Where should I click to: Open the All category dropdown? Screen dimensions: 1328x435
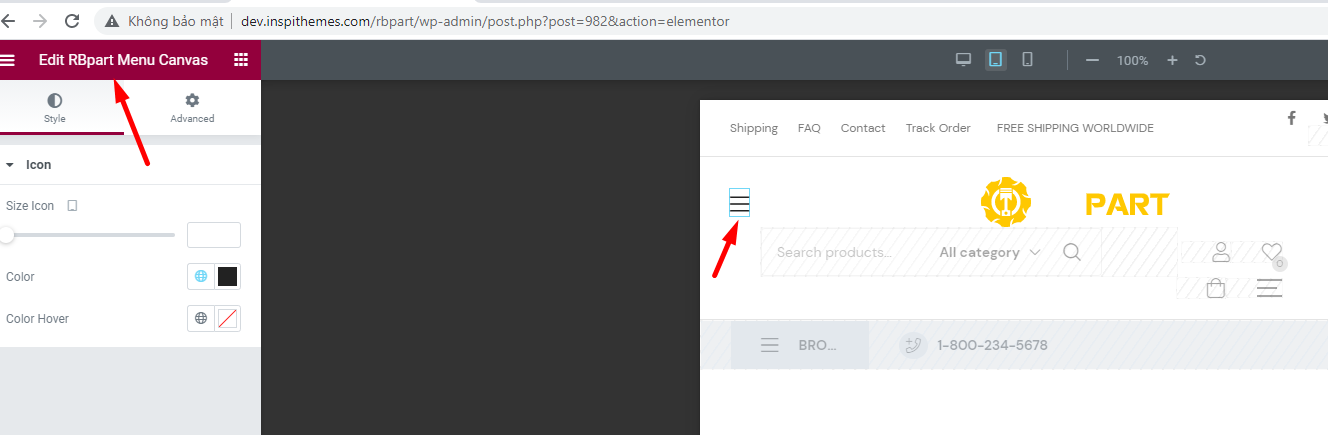989,252
